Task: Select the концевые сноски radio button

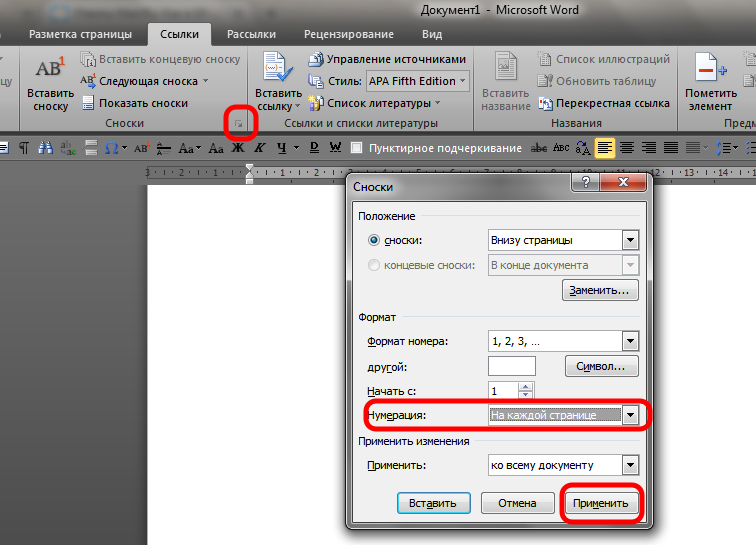Action: 374,265
